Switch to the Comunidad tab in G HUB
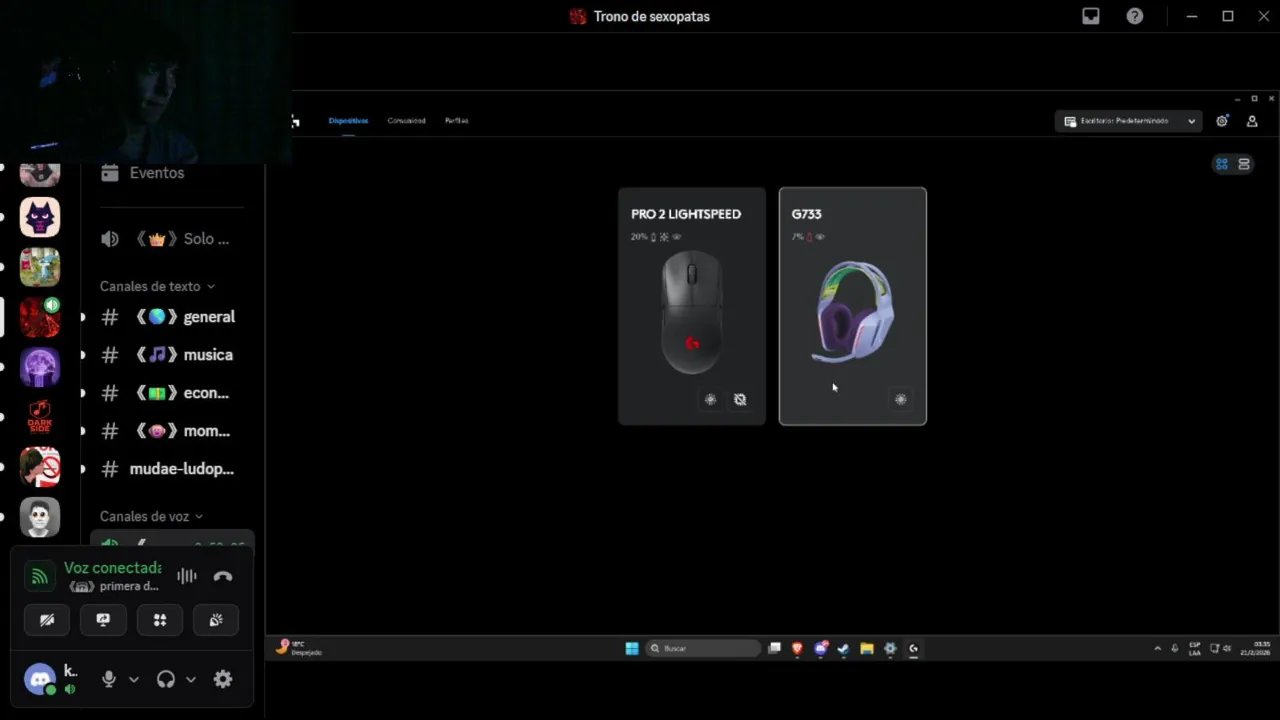The image size is (1280, 720). (x=406, y=121)
